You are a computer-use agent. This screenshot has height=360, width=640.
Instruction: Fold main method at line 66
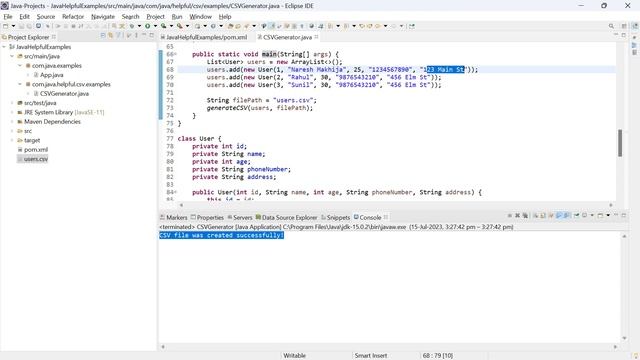[x=176, y=54]
